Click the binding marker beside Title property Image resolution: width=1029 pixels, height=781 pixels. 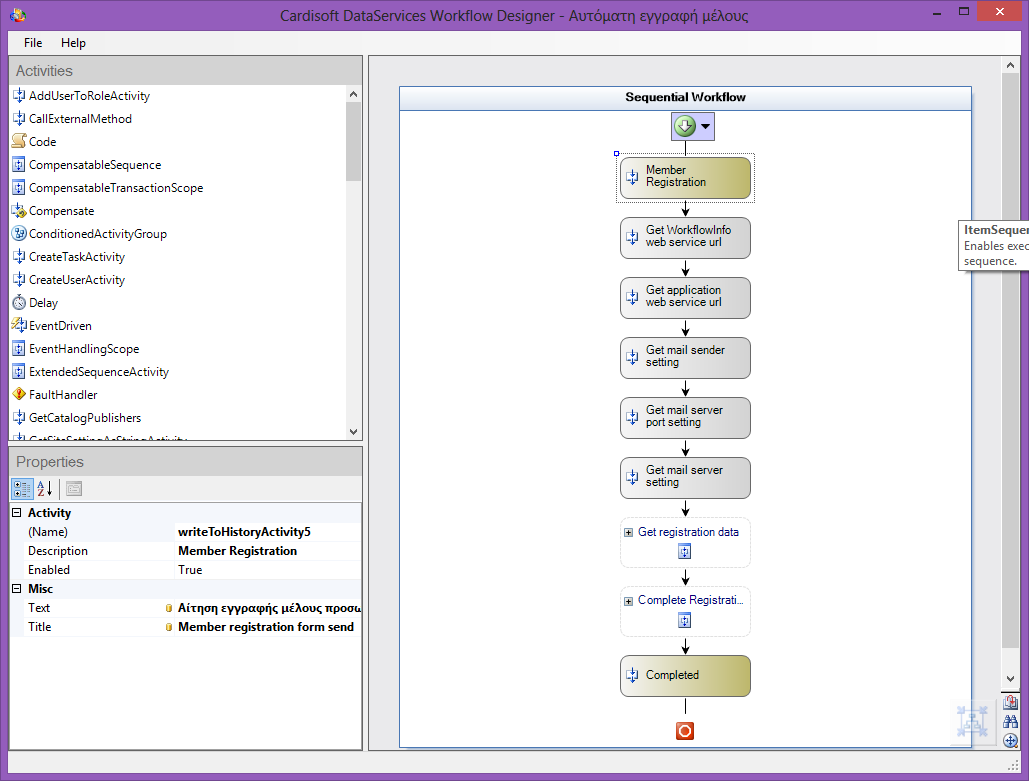[x=169, y=627]
